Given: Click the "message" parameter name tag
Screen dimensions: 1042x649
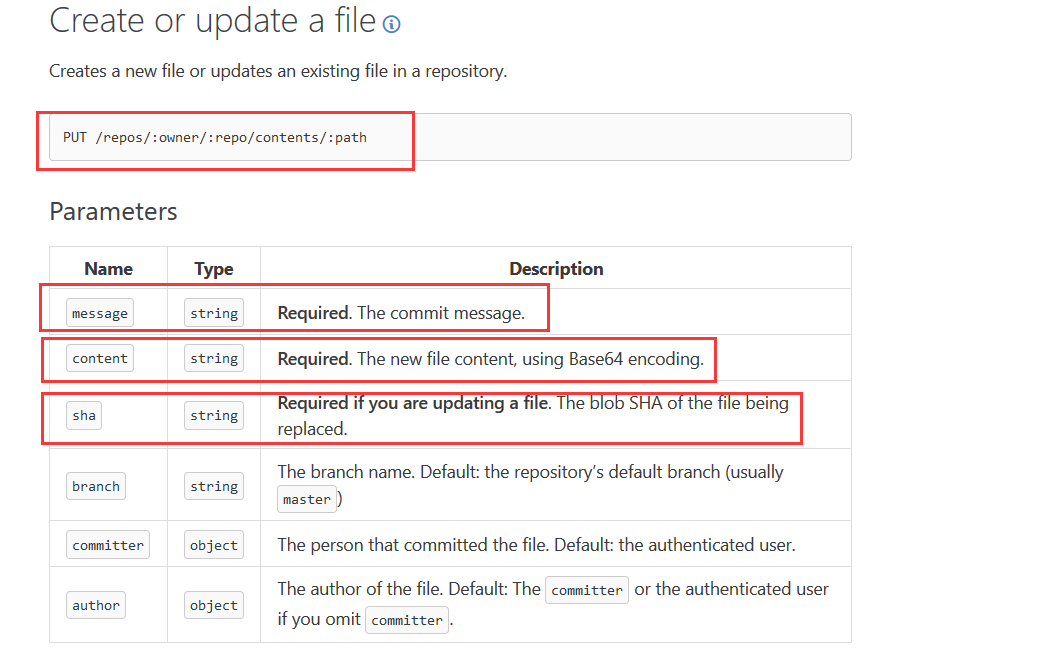Looking at the screenshot, I should (100, 313).
